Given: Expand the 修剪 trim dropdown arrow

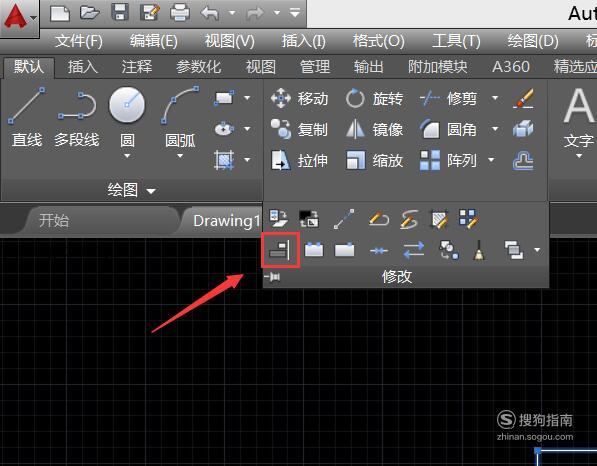Looking at the screenshot, I should click(x=495, y=98).
